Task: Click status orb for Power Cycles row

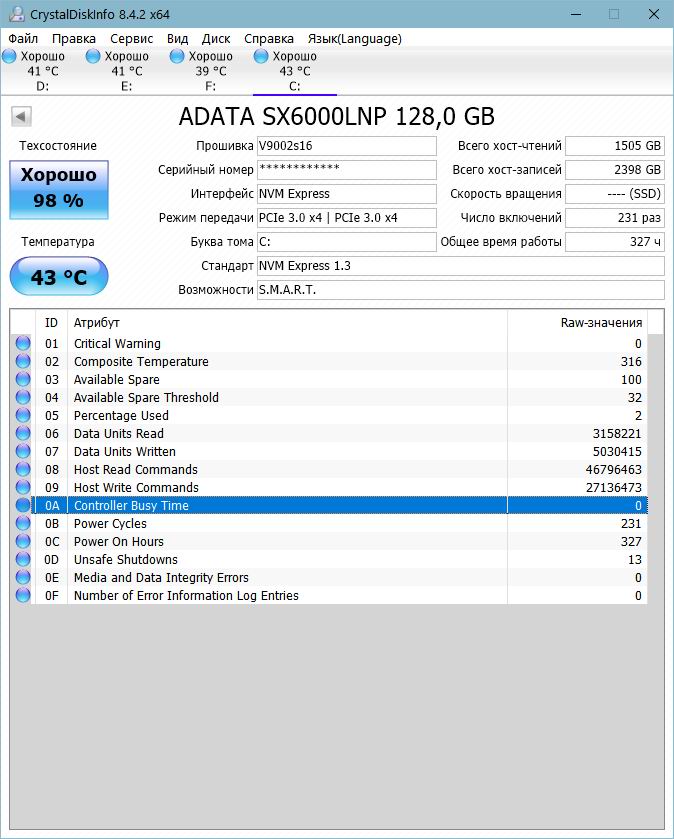Action: click(x=23, y=523)
